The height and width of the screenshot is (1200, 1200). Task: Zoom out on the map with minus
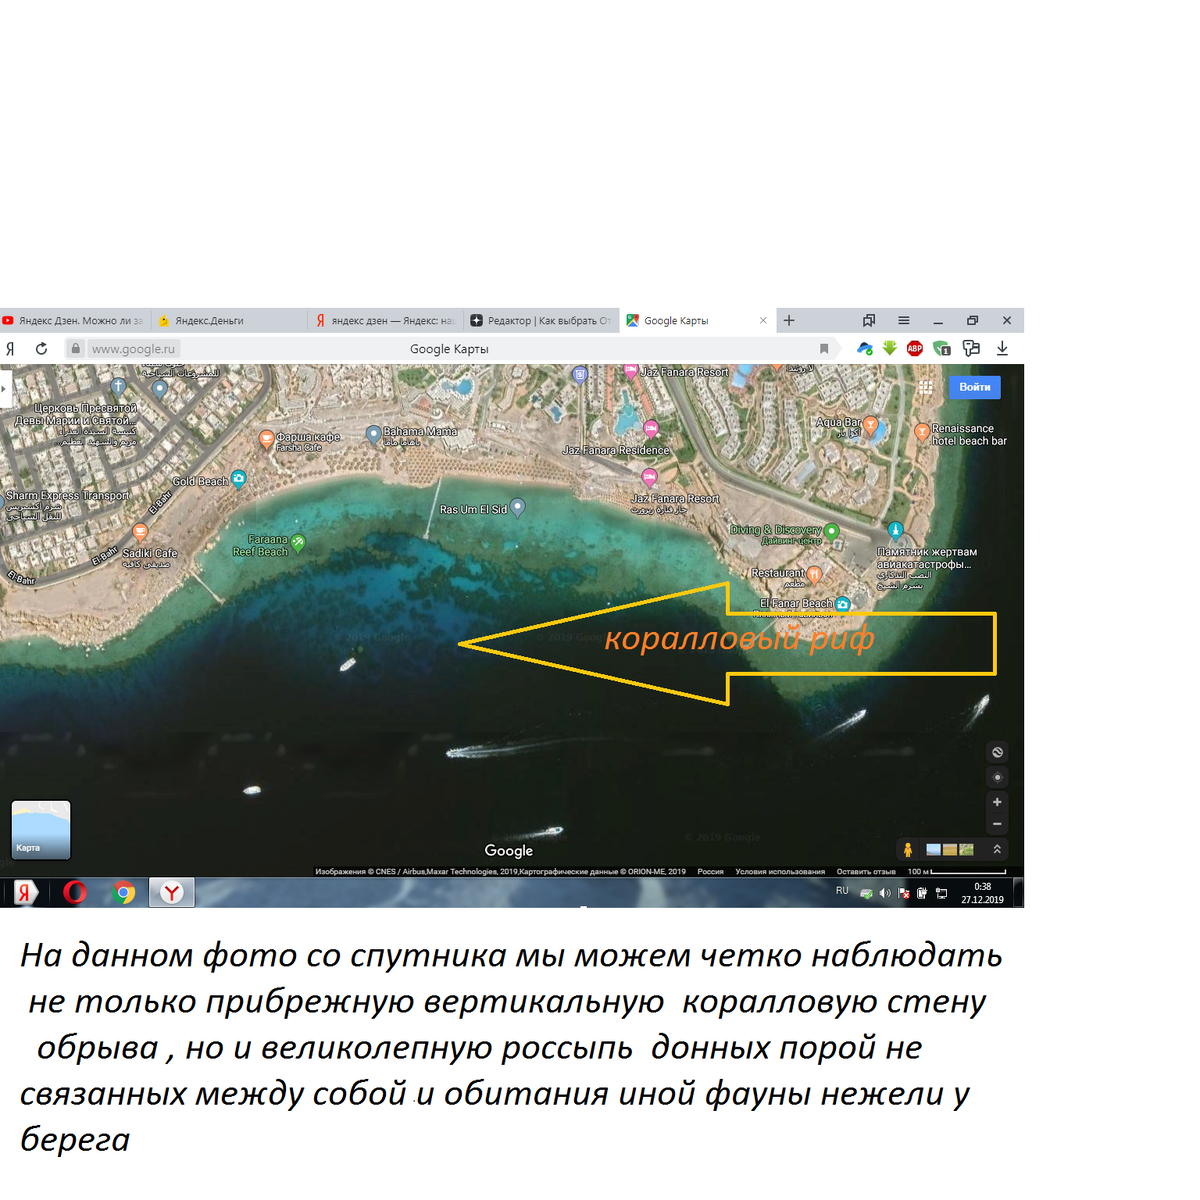tap(997, 824)
